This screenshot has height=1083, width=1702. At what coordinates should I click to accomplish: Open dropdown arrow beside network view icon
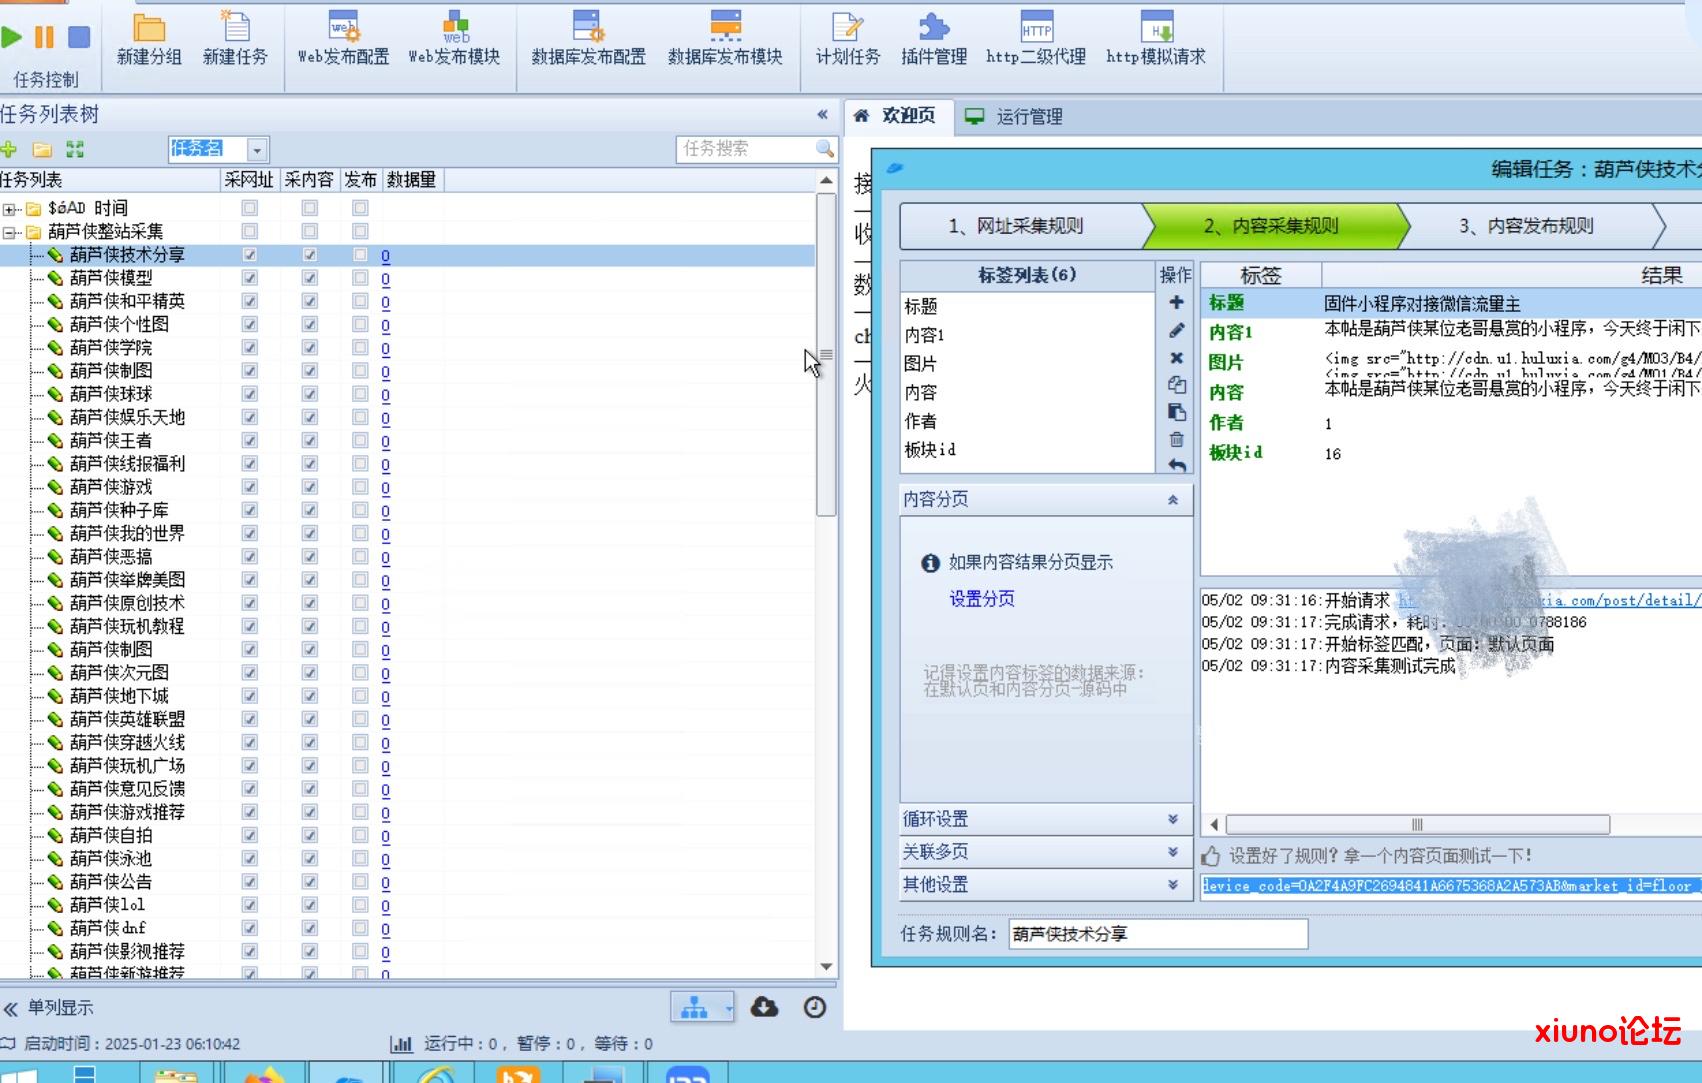(728, 1009)
